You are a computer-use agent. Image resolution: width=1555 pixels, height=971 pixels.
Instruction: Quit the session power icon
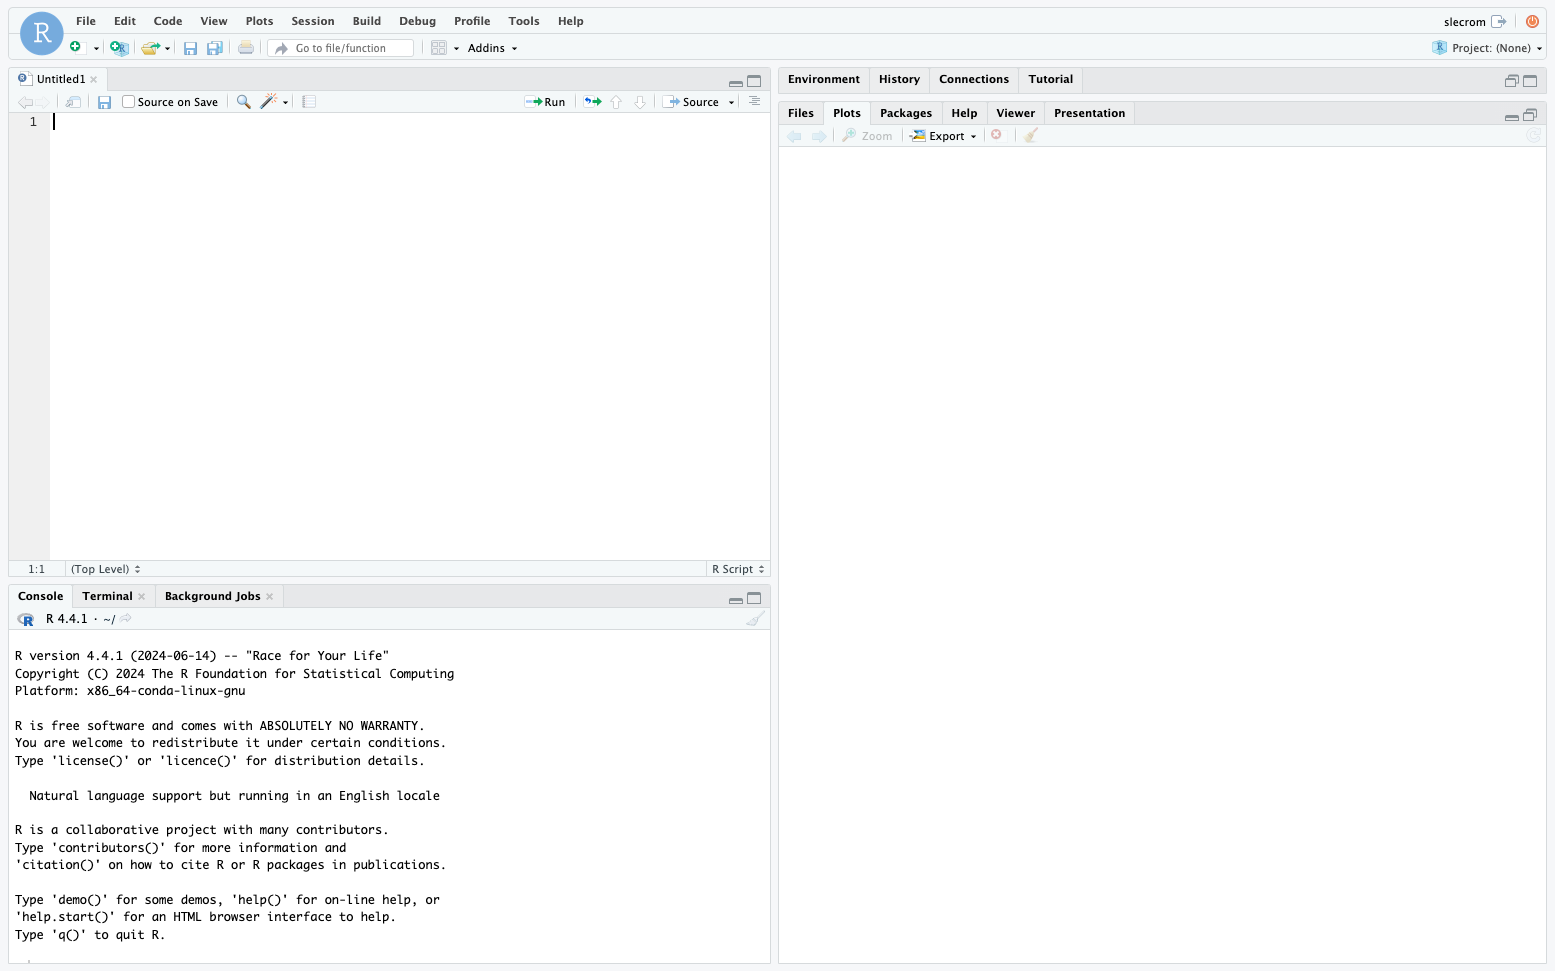1532,21
